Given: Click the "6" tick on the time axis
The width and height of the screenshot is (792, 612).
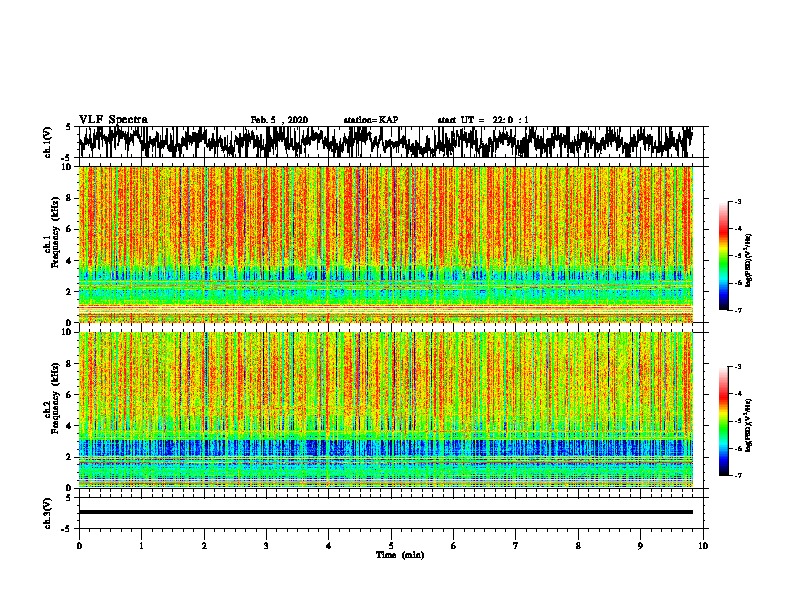Looking at the screenshot, I should pyautogui.click(x=454, y=546).
